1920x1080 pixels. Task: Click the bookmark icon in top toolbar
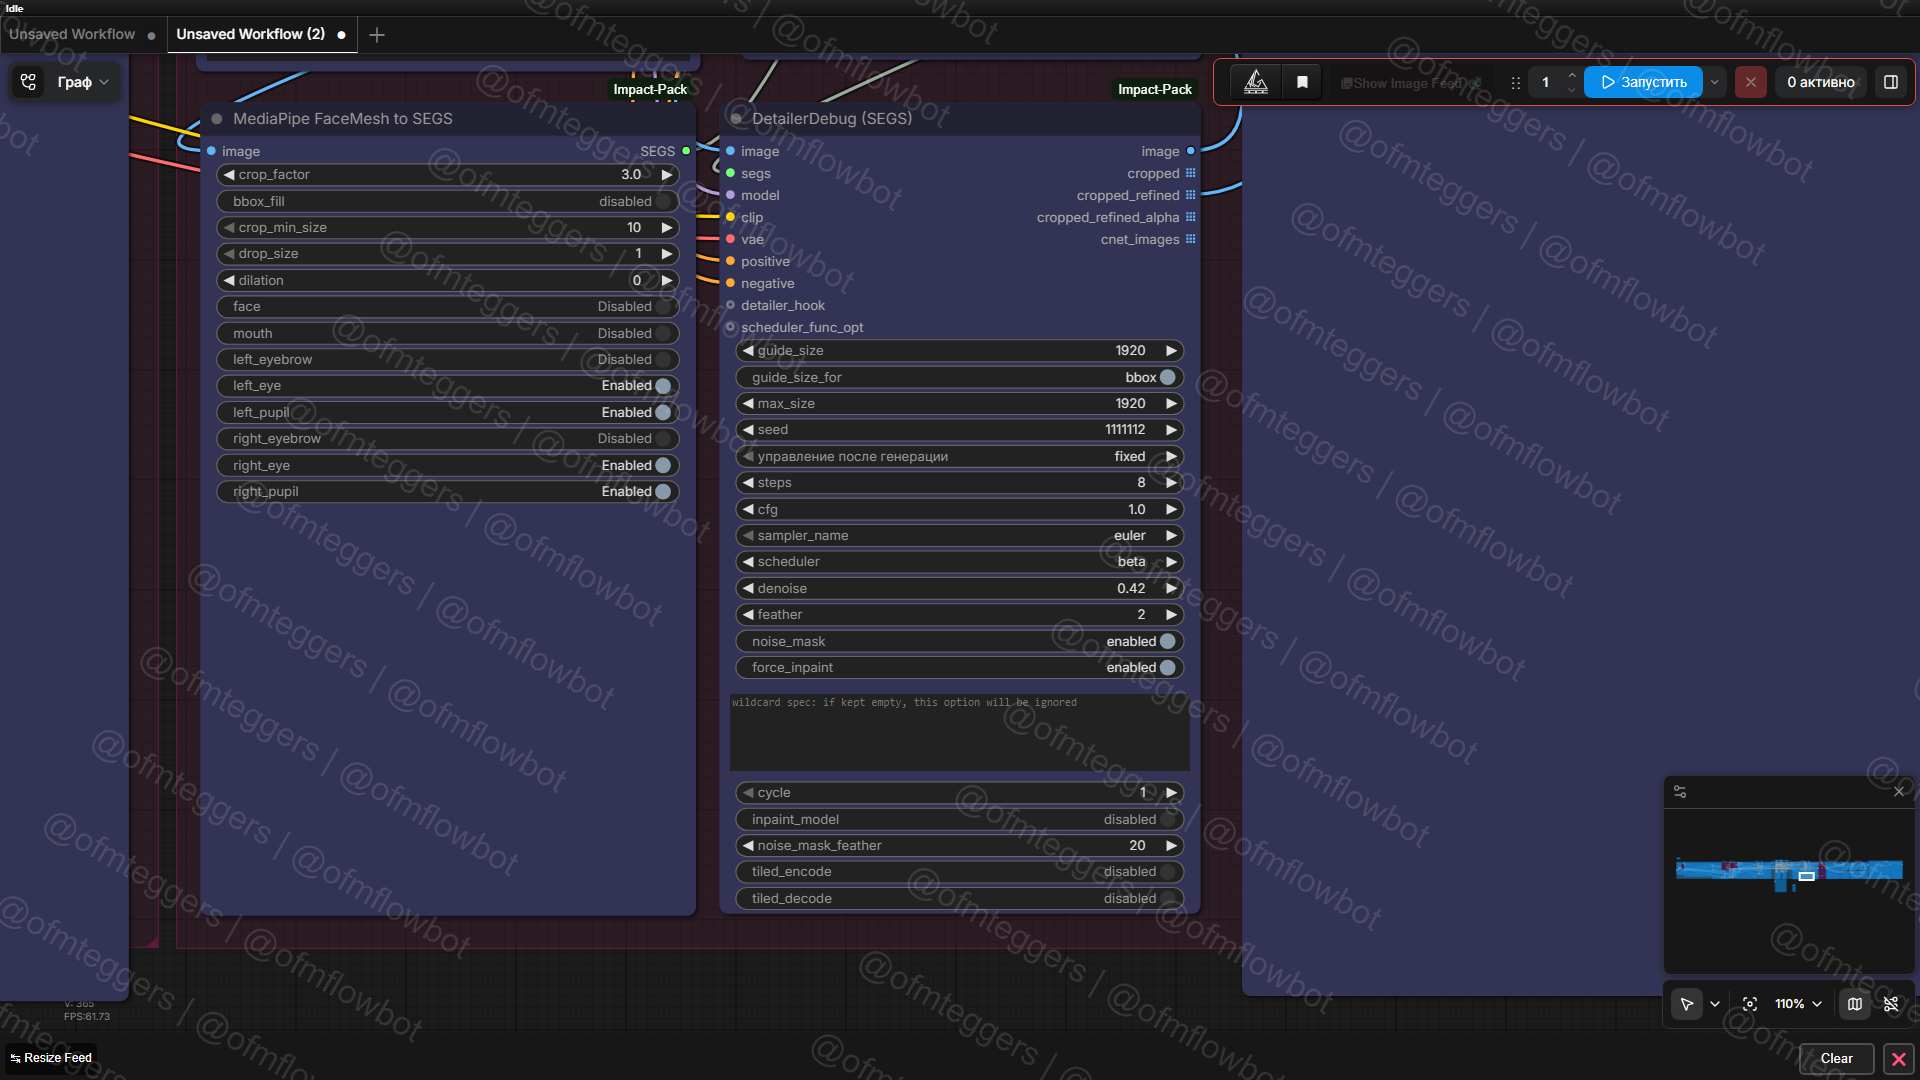1302,82
